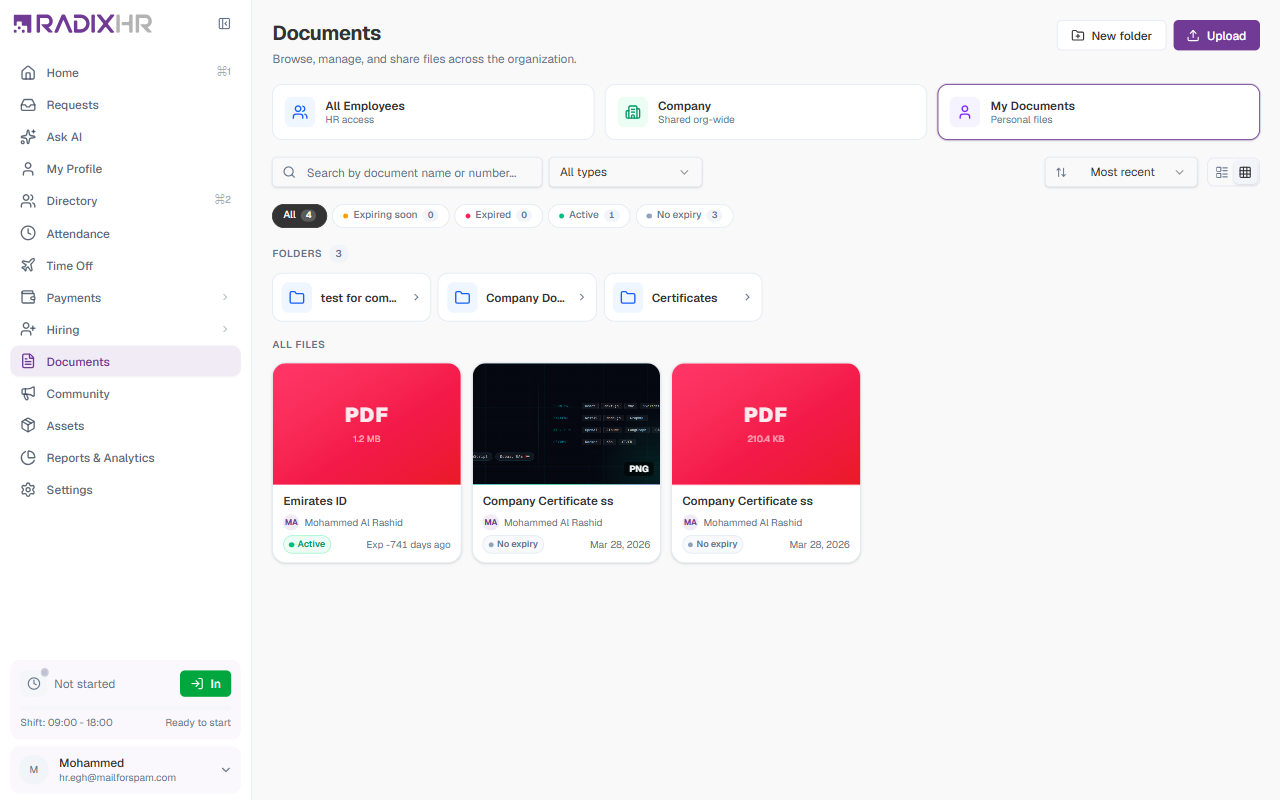Image resolution: width=1280 pixels, height=800 pixels.
Task: Filter by Expired documents
Action: (498, 215)
